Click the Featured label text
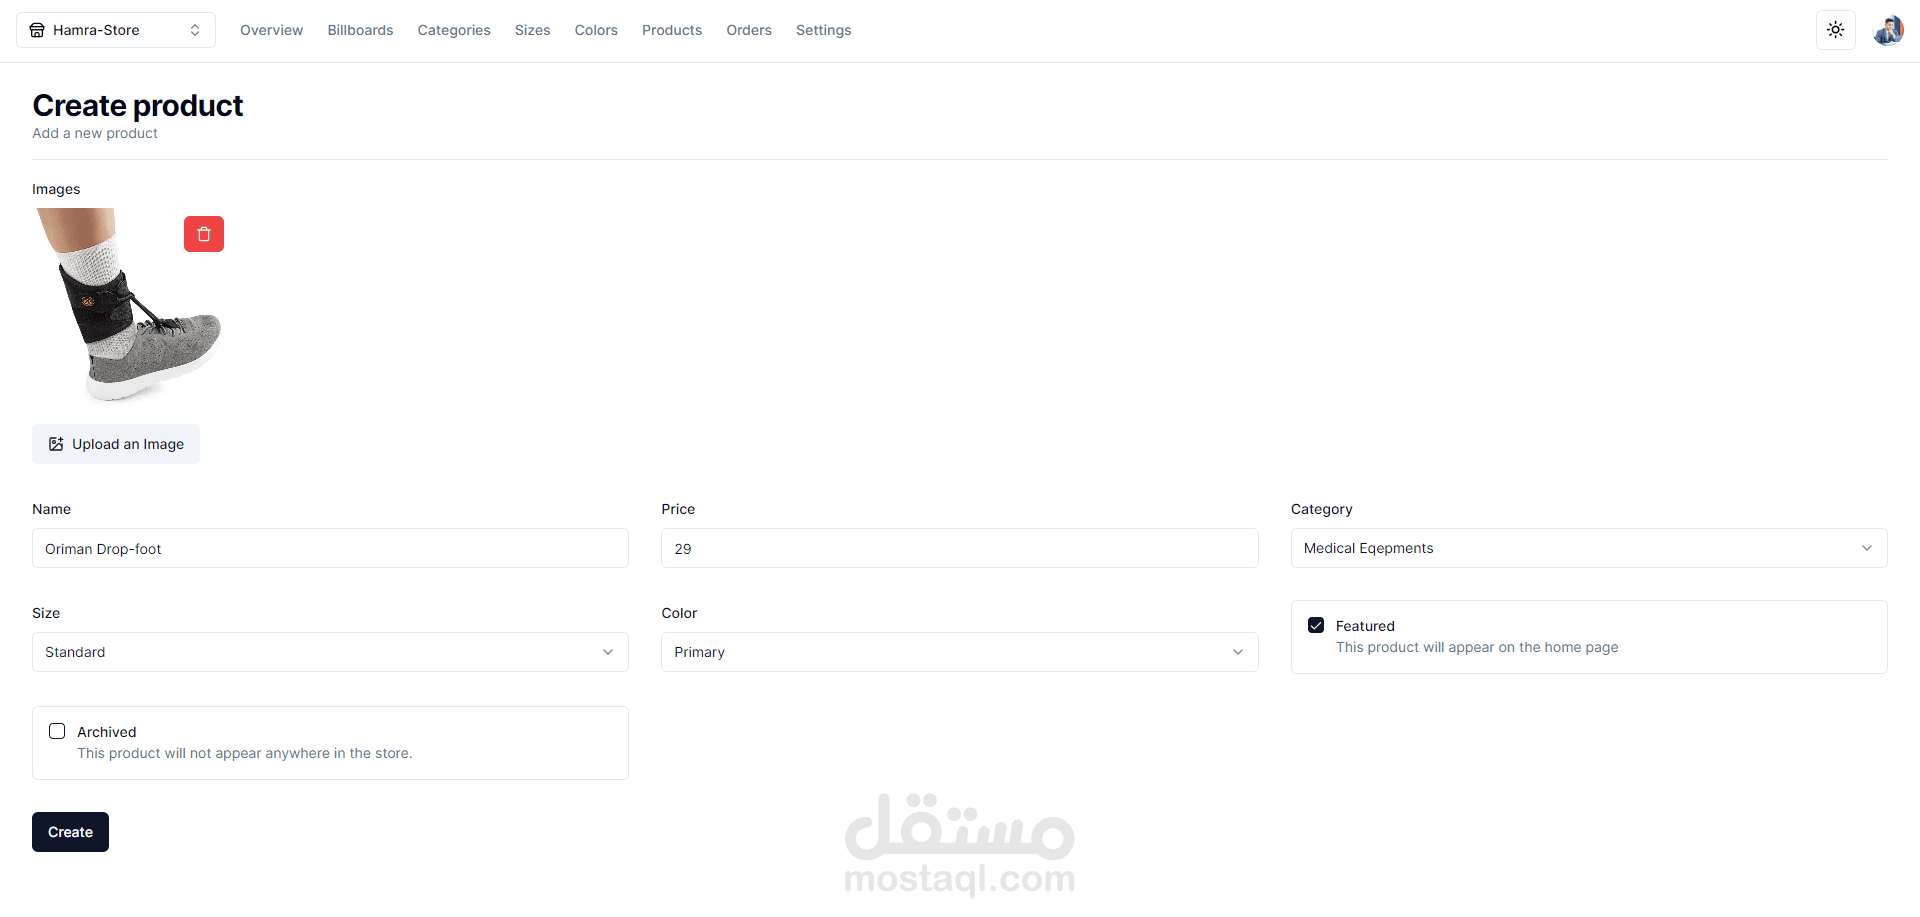The height and width of the screenshot is (917, 1920). [x=1365, y=626]
